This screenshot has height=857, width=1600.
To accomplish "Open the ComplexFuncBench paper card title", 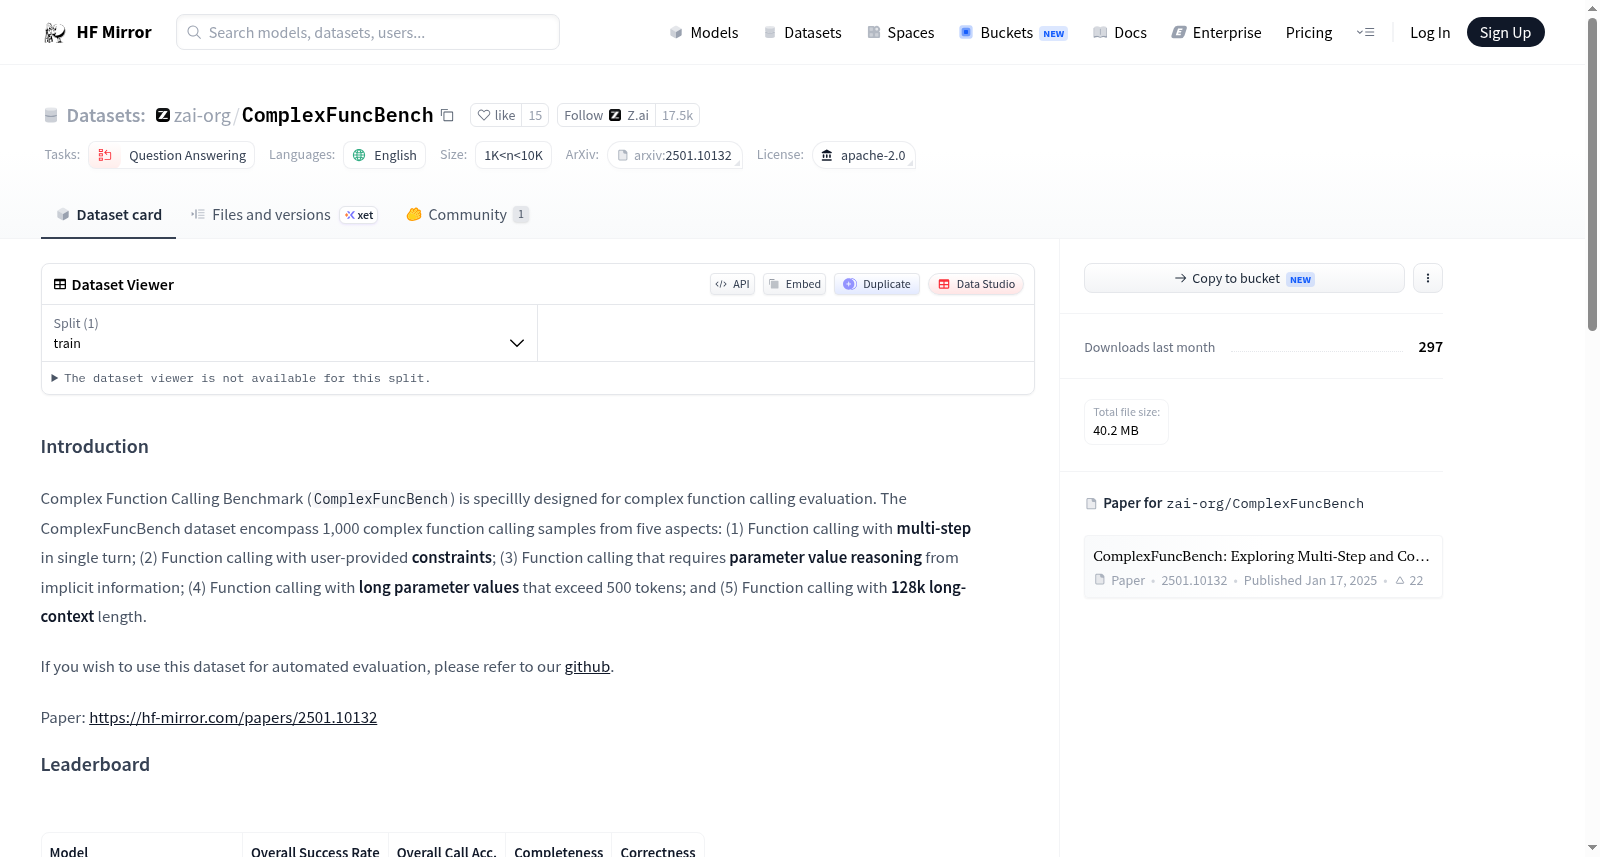I will click(x=1262, y=556).
